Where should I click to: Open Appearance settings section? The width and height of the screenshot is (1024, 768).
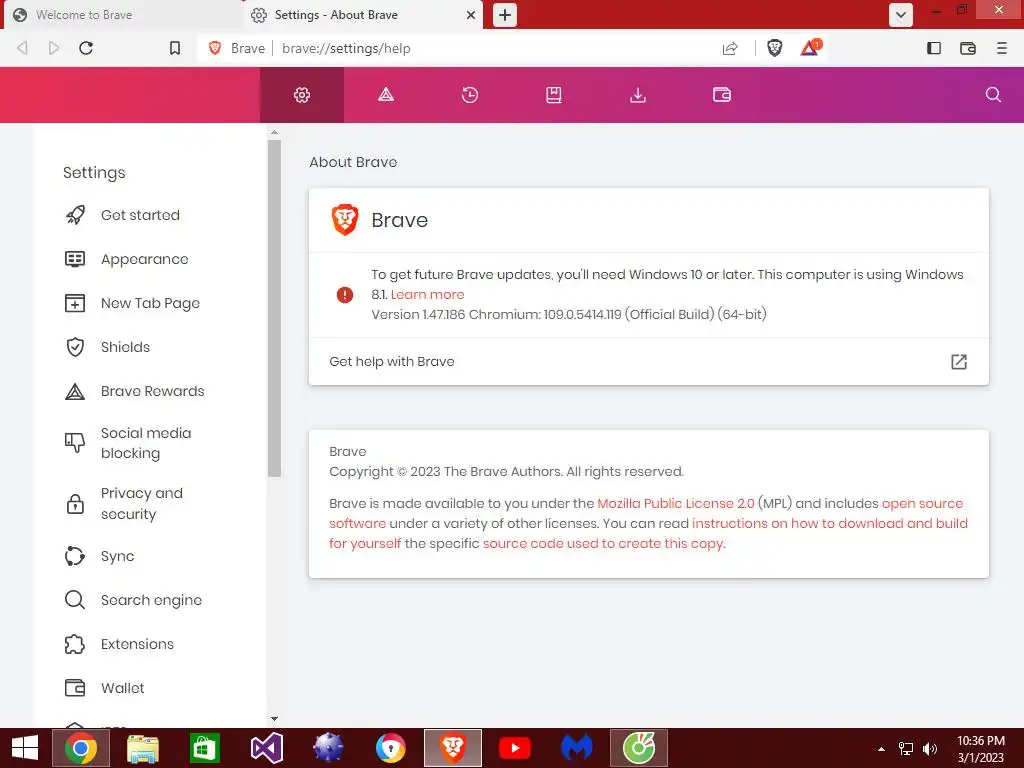tap(144, 259)
